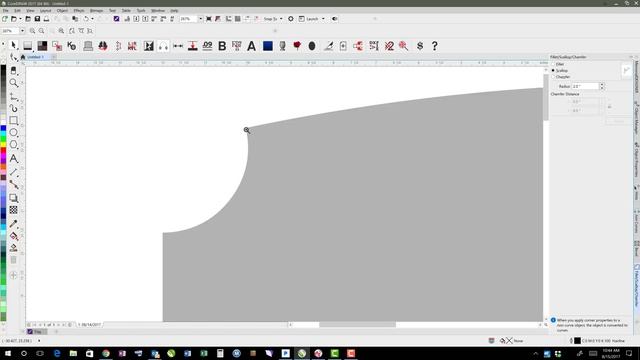Click the New document icon
Image resolution: width=640 pixels, height=360 pixels.
[x=5, y=19]
